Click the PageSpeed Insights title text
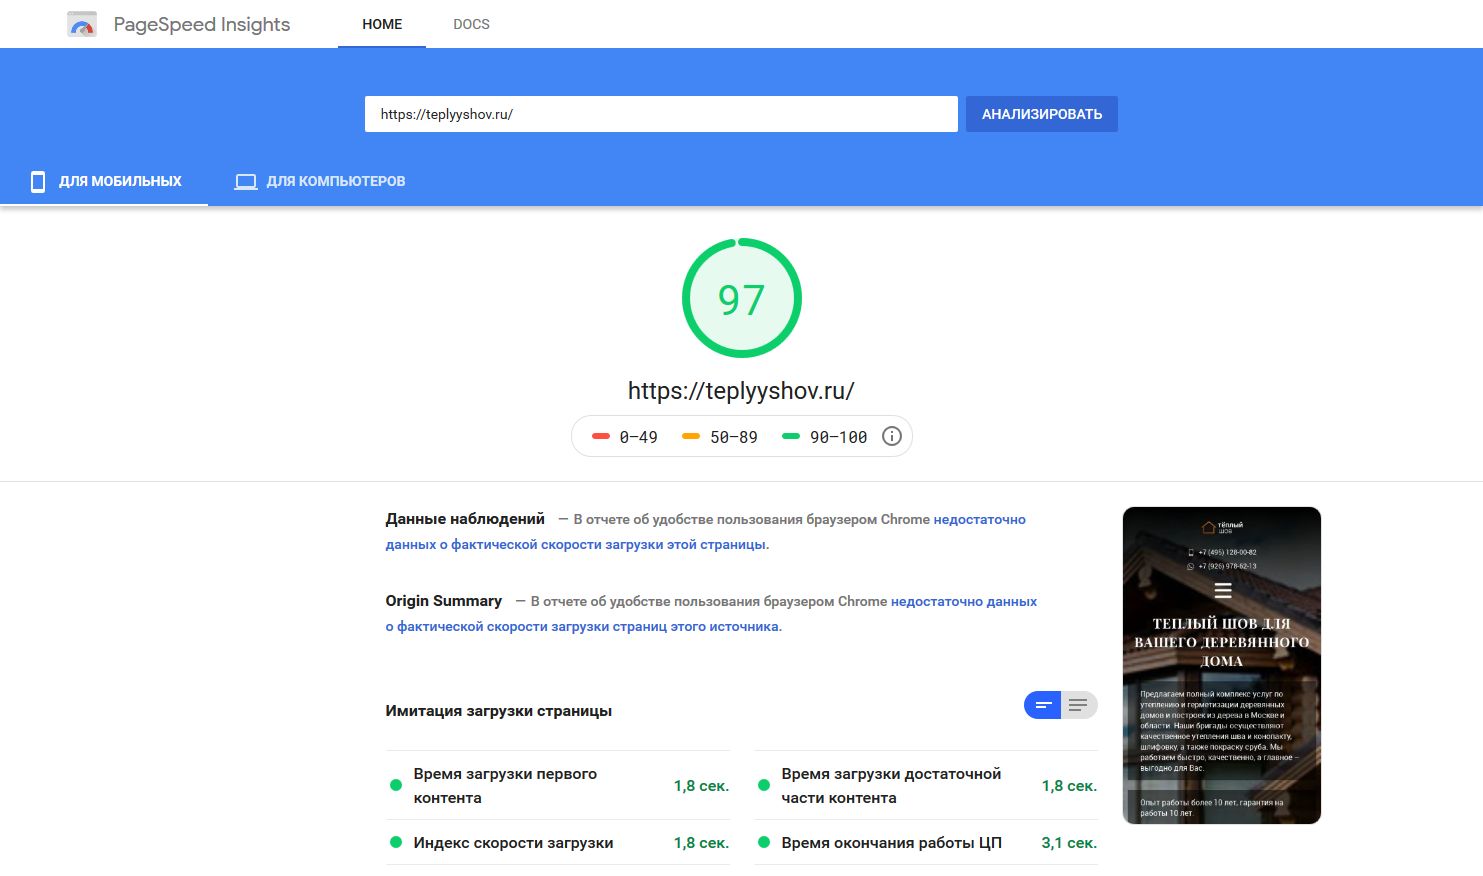The height and width of the screenshot is (876, 1483). coord(202,24)
